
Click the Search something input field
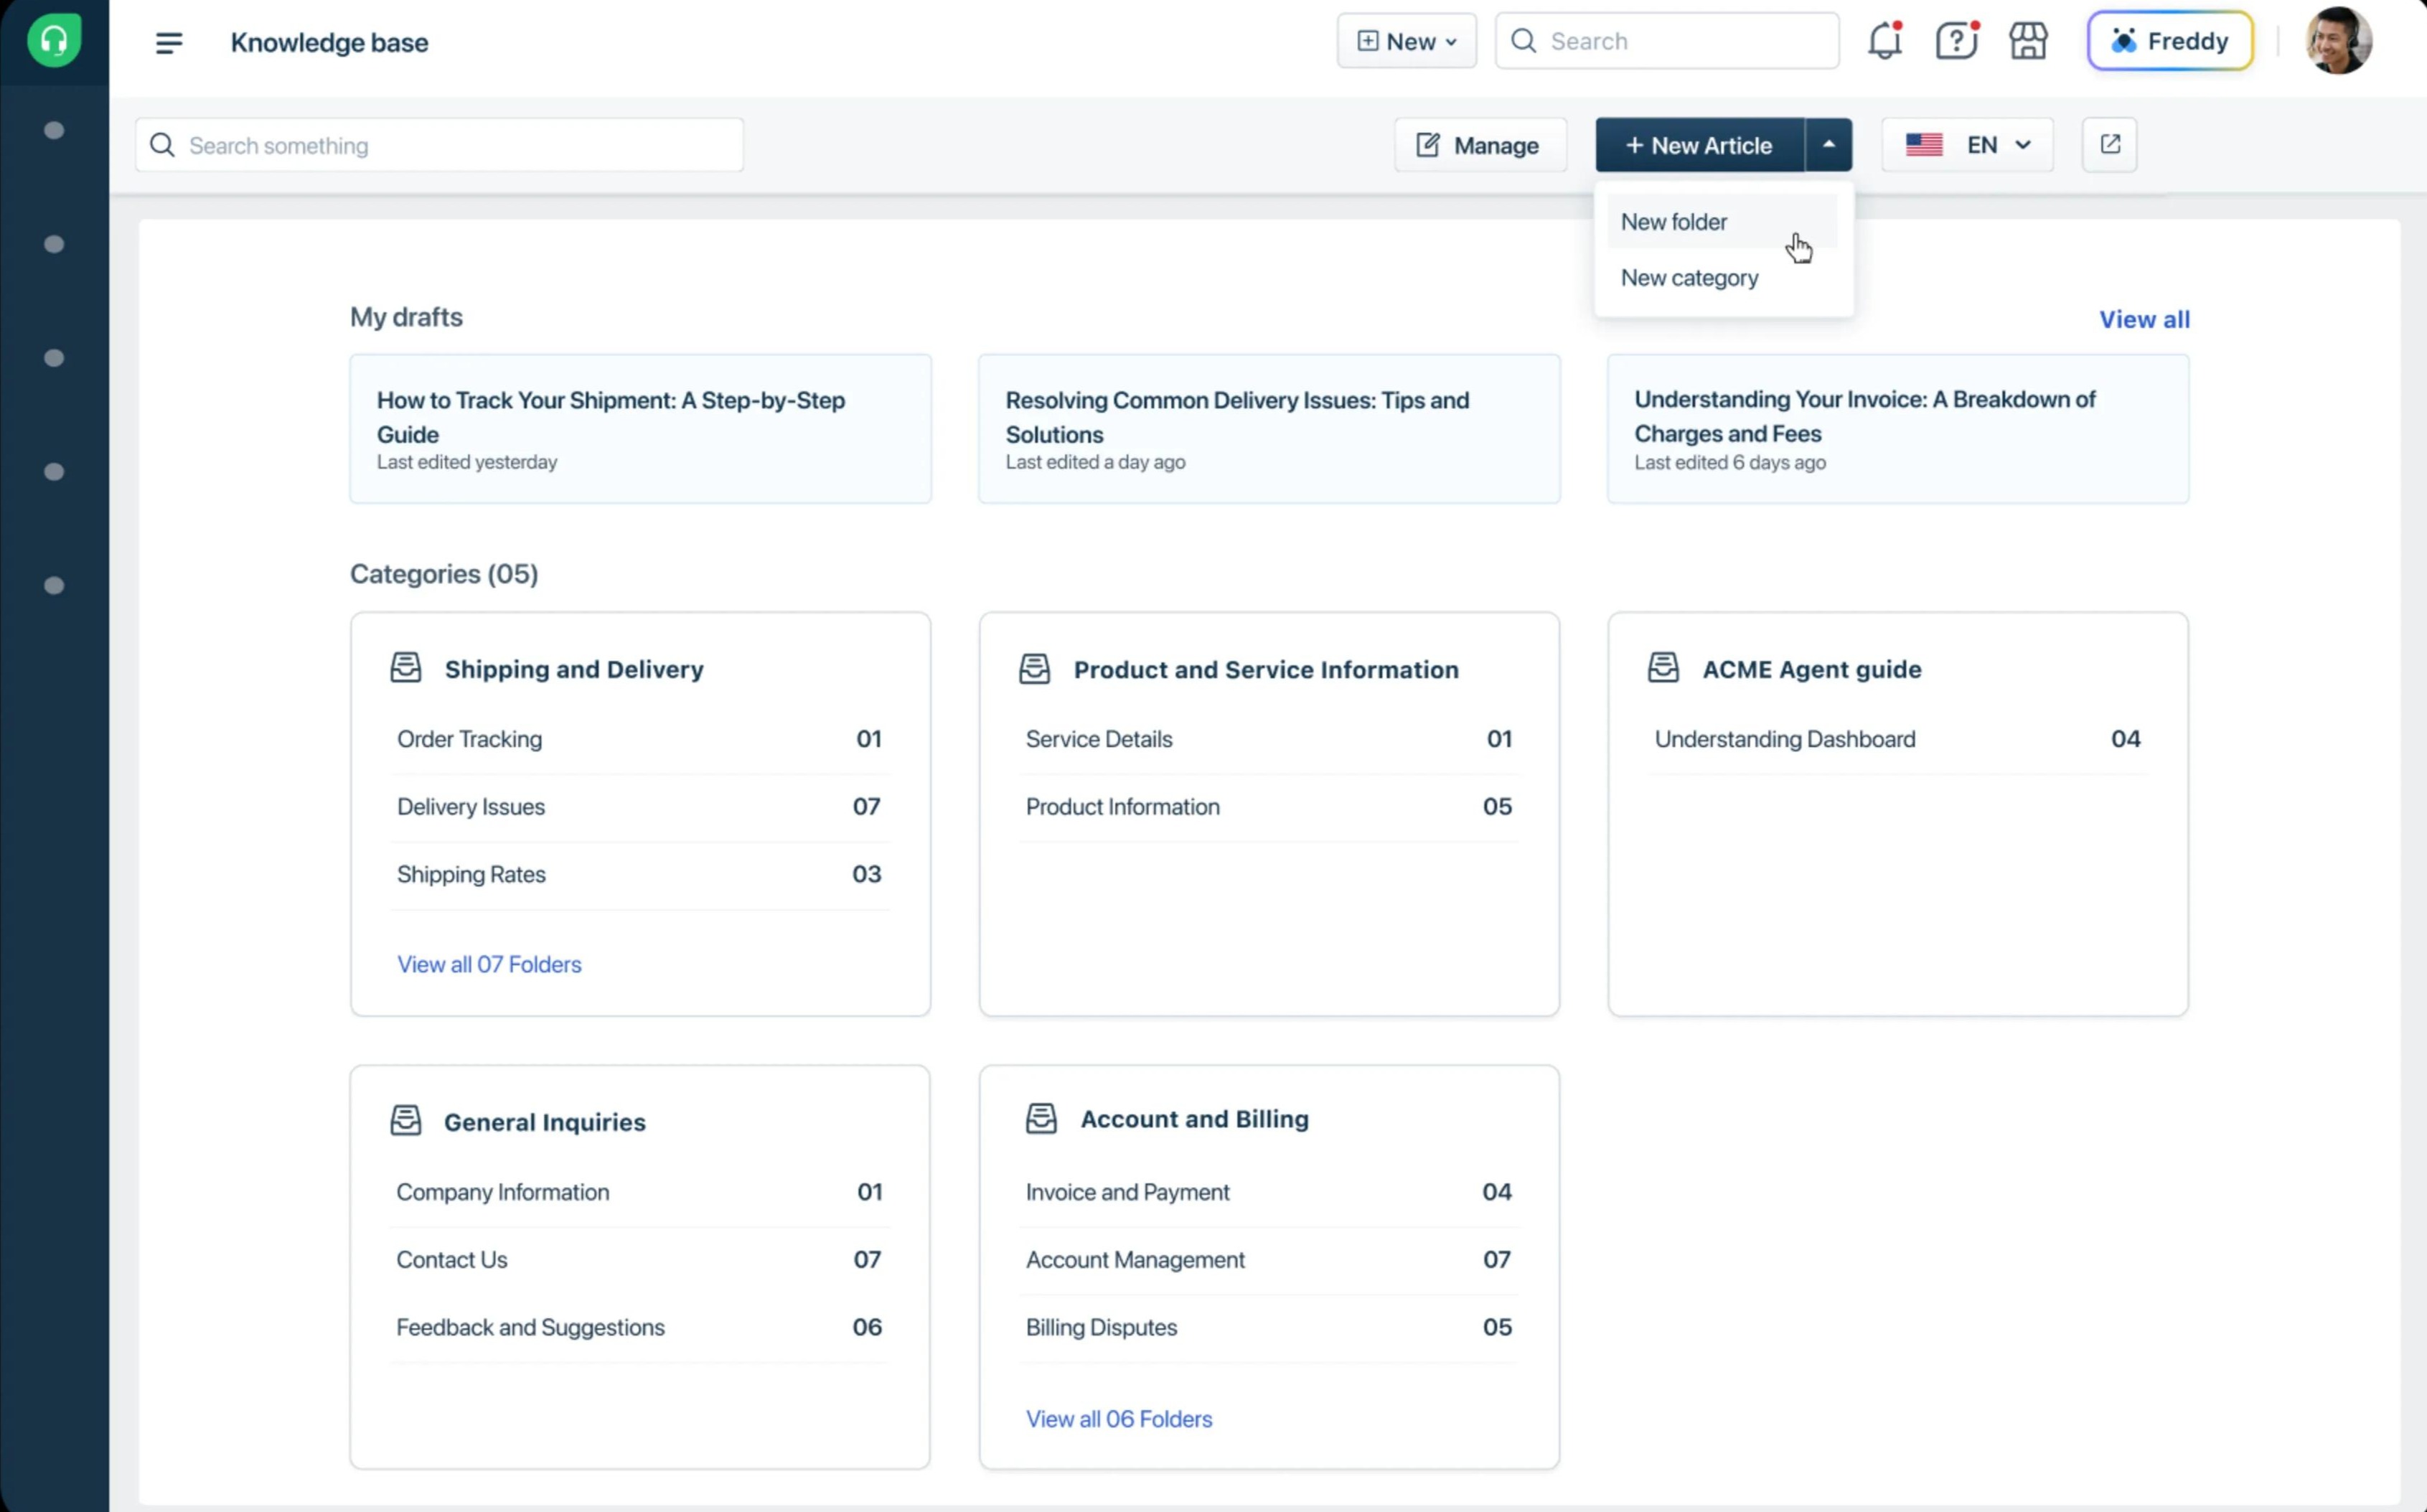click(439, 145)
